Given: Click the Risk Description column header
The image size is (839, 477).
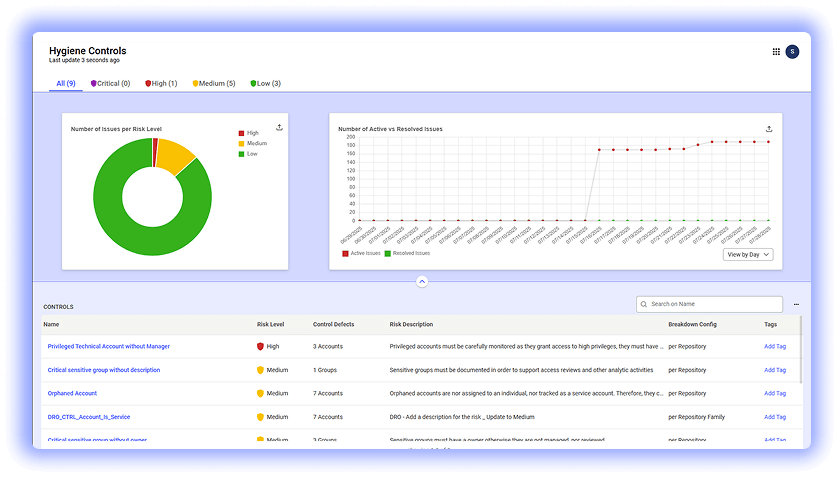Looking at the screenshot, I should tap(411, 324).
